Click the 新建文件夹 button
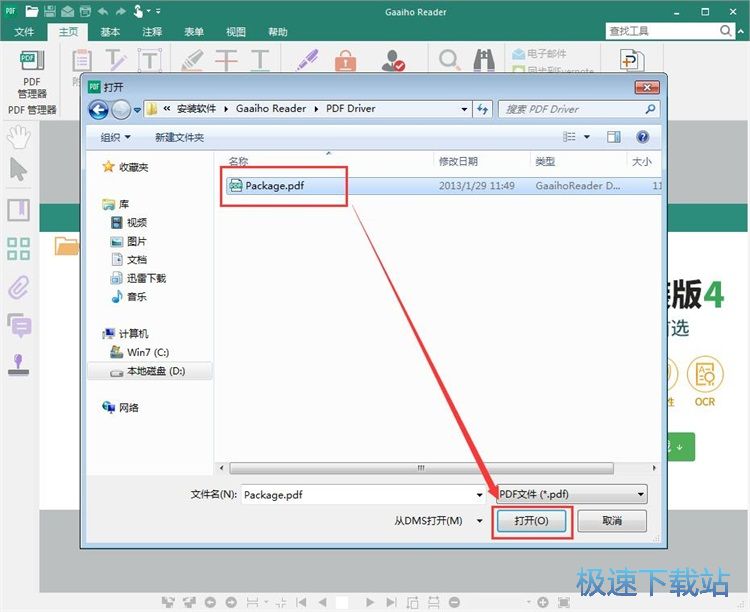Image resolution: width=750 pixels, height=612 pixels. click(179, 137)
